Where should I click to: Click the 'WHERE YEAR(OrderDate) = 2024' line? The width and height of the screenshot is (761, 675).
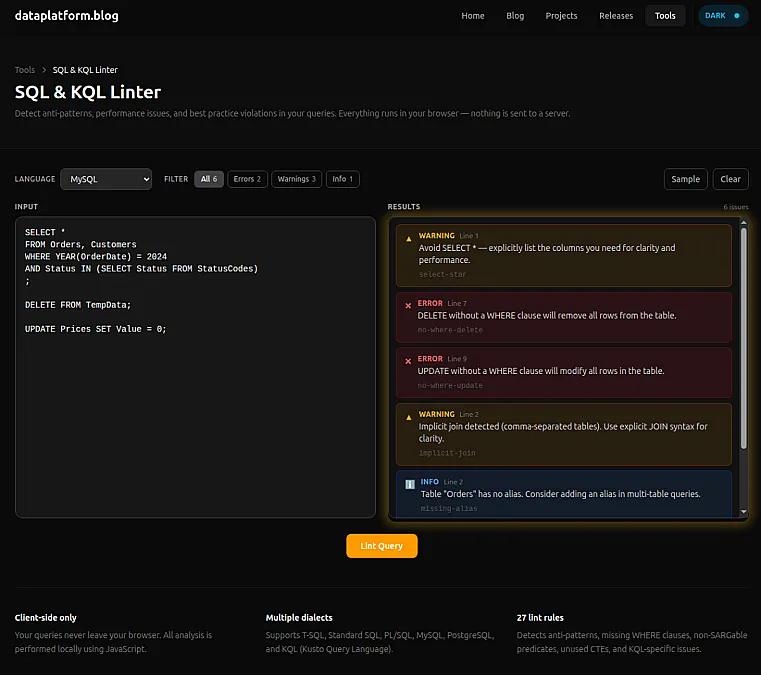[96, 257]
